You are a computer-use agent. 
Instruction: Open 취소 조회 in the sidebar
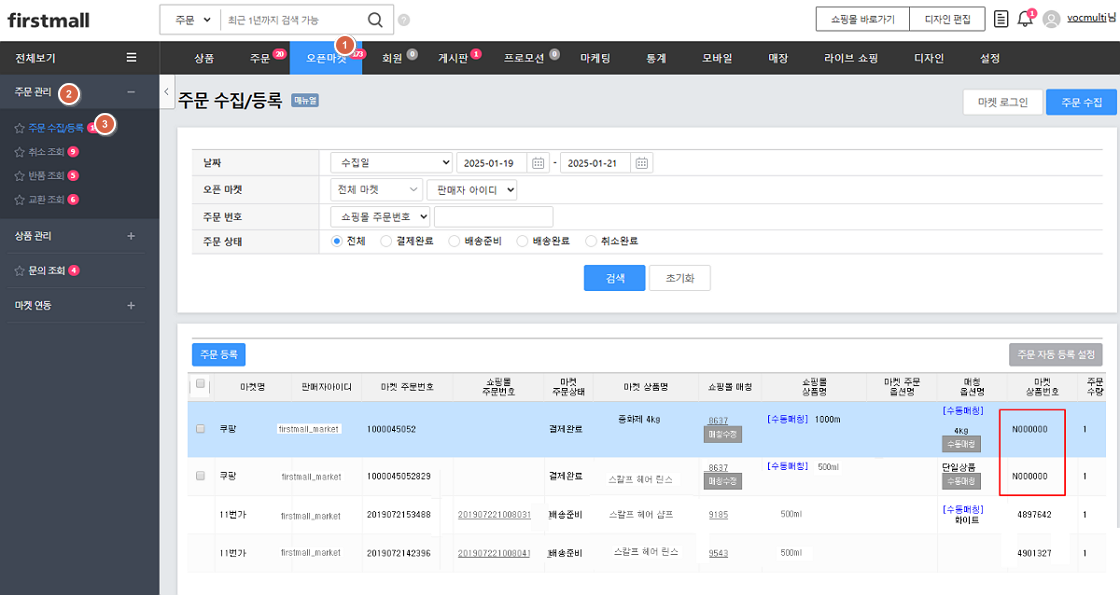pyautogui.click(x=46, y=152)
